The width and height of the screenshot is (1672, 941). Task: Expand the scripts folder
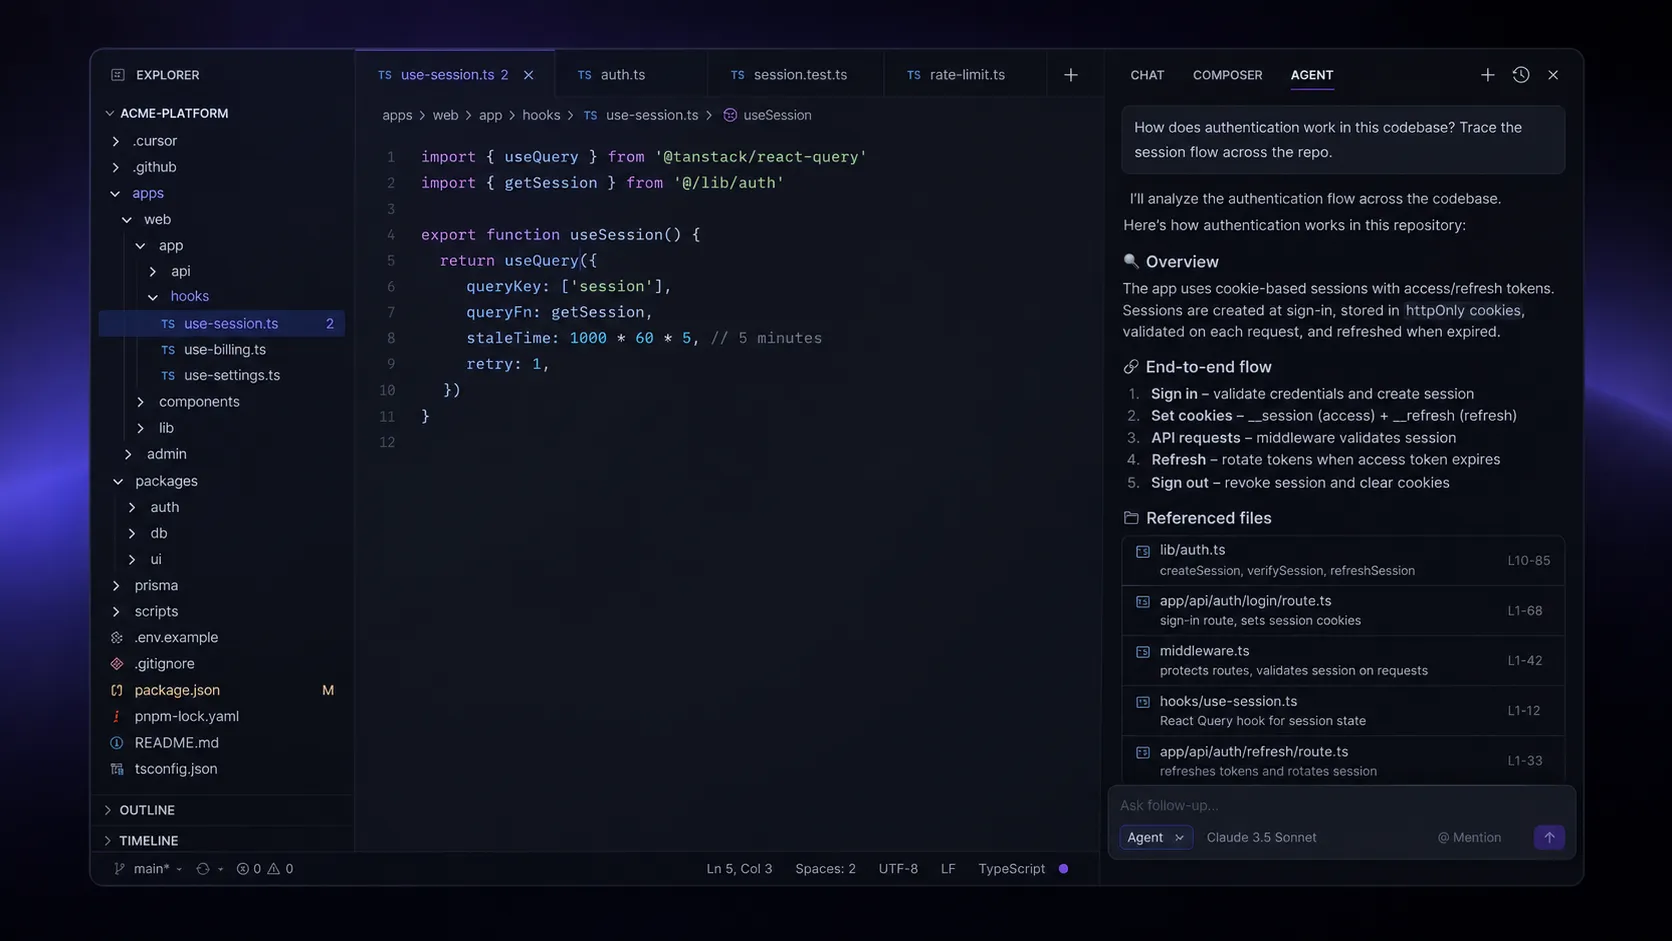116,612
